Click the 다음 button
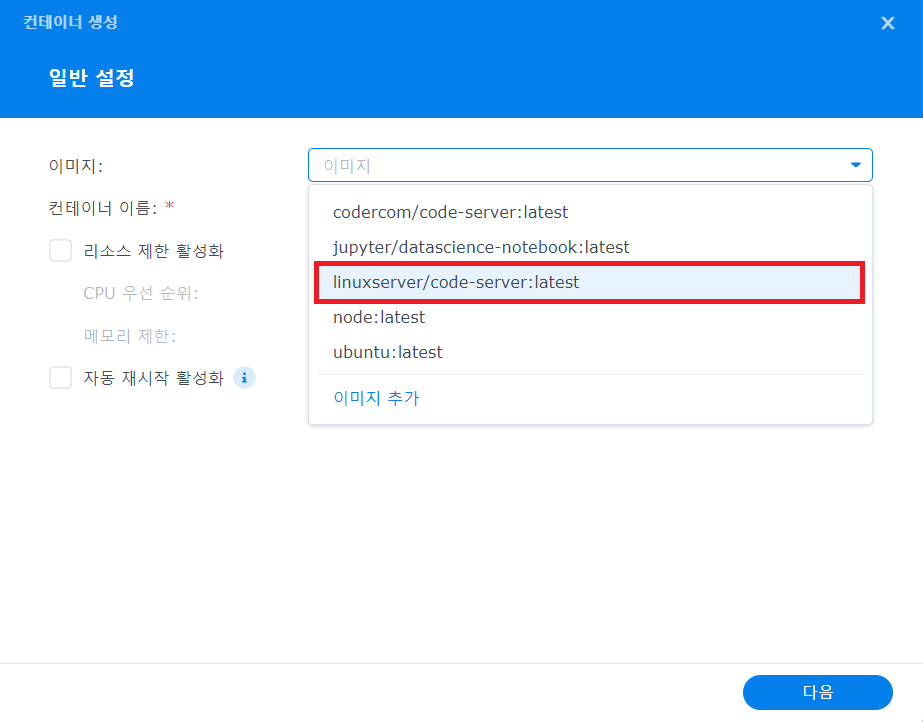 coord(818,692)
